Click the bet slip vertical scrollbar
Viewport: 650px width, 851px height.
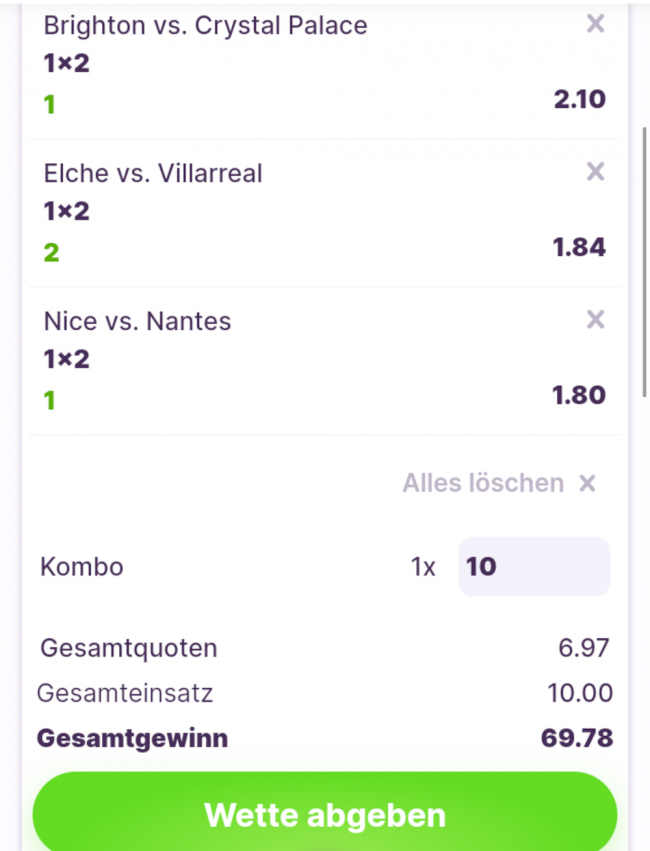(x=643, y=260)
